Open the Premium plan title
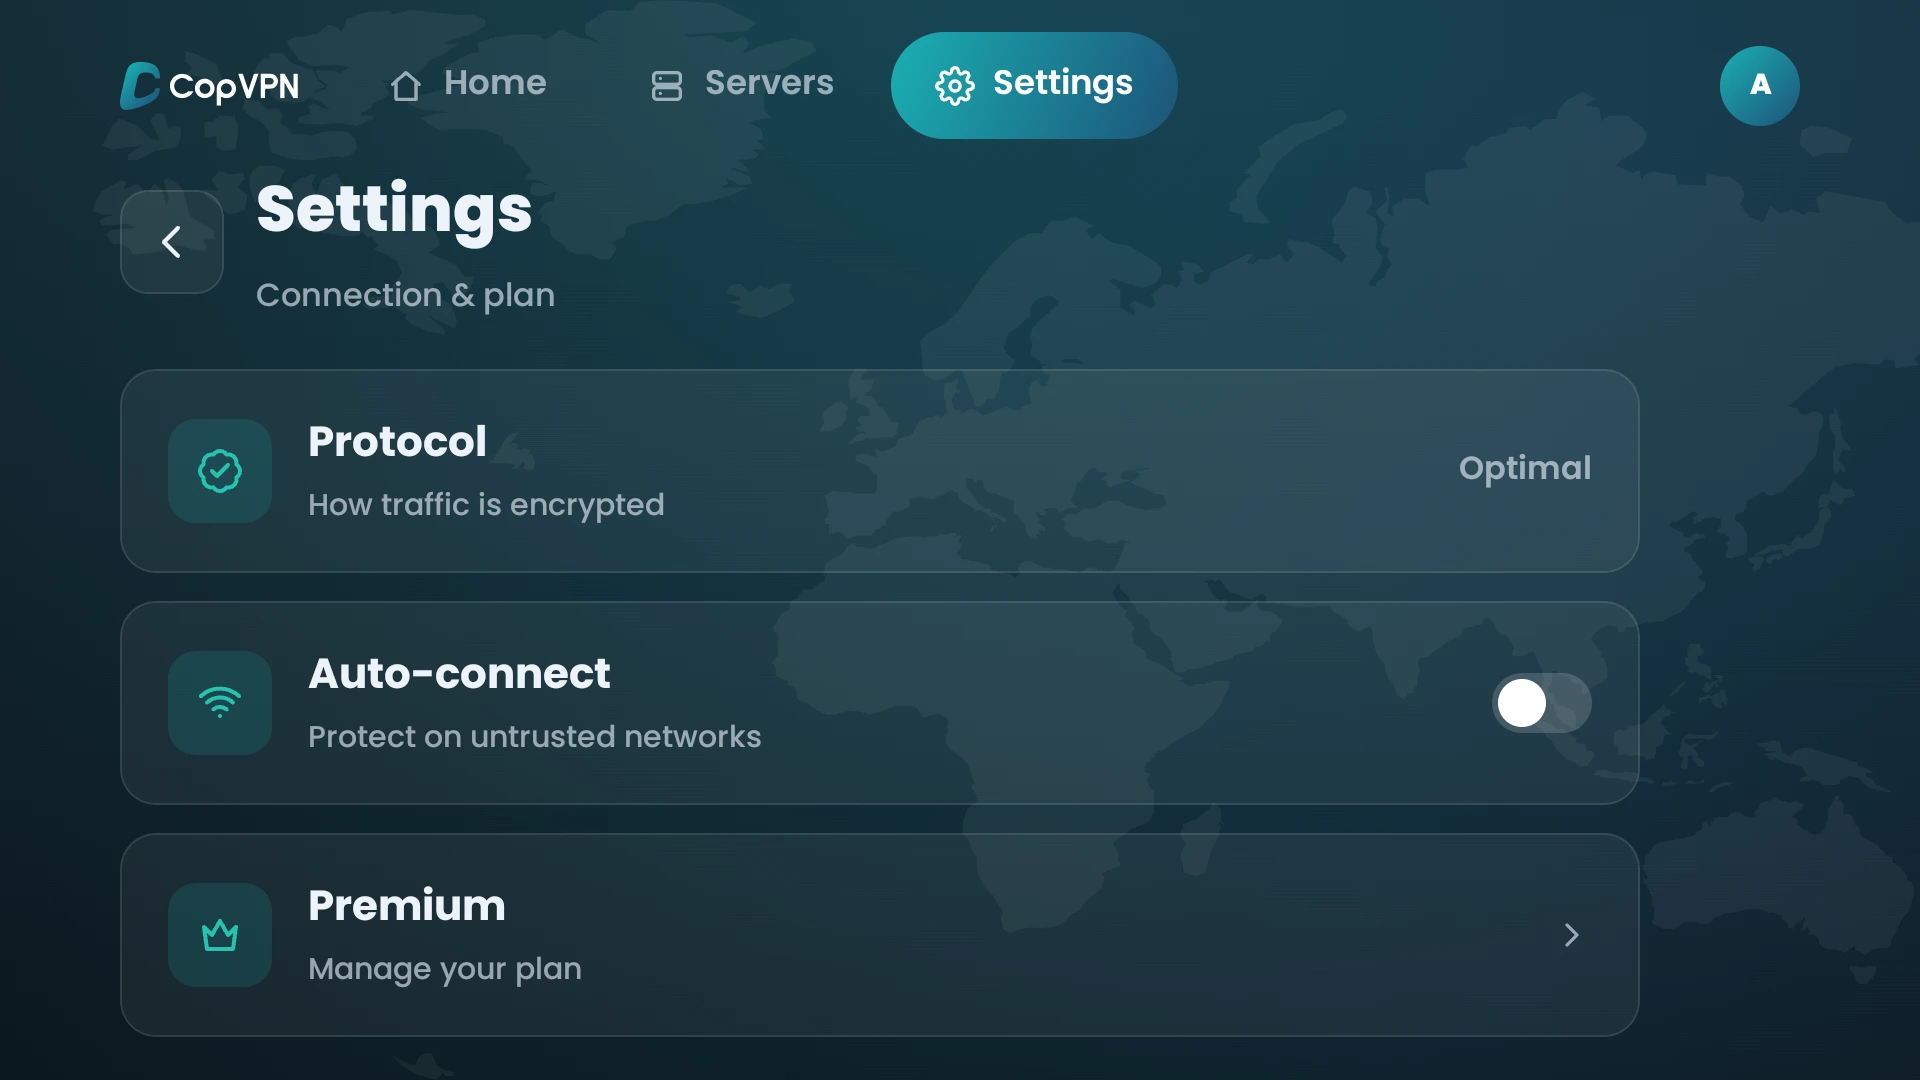The width and height of the screenshot is (1920, 1080). click(407, 905)
